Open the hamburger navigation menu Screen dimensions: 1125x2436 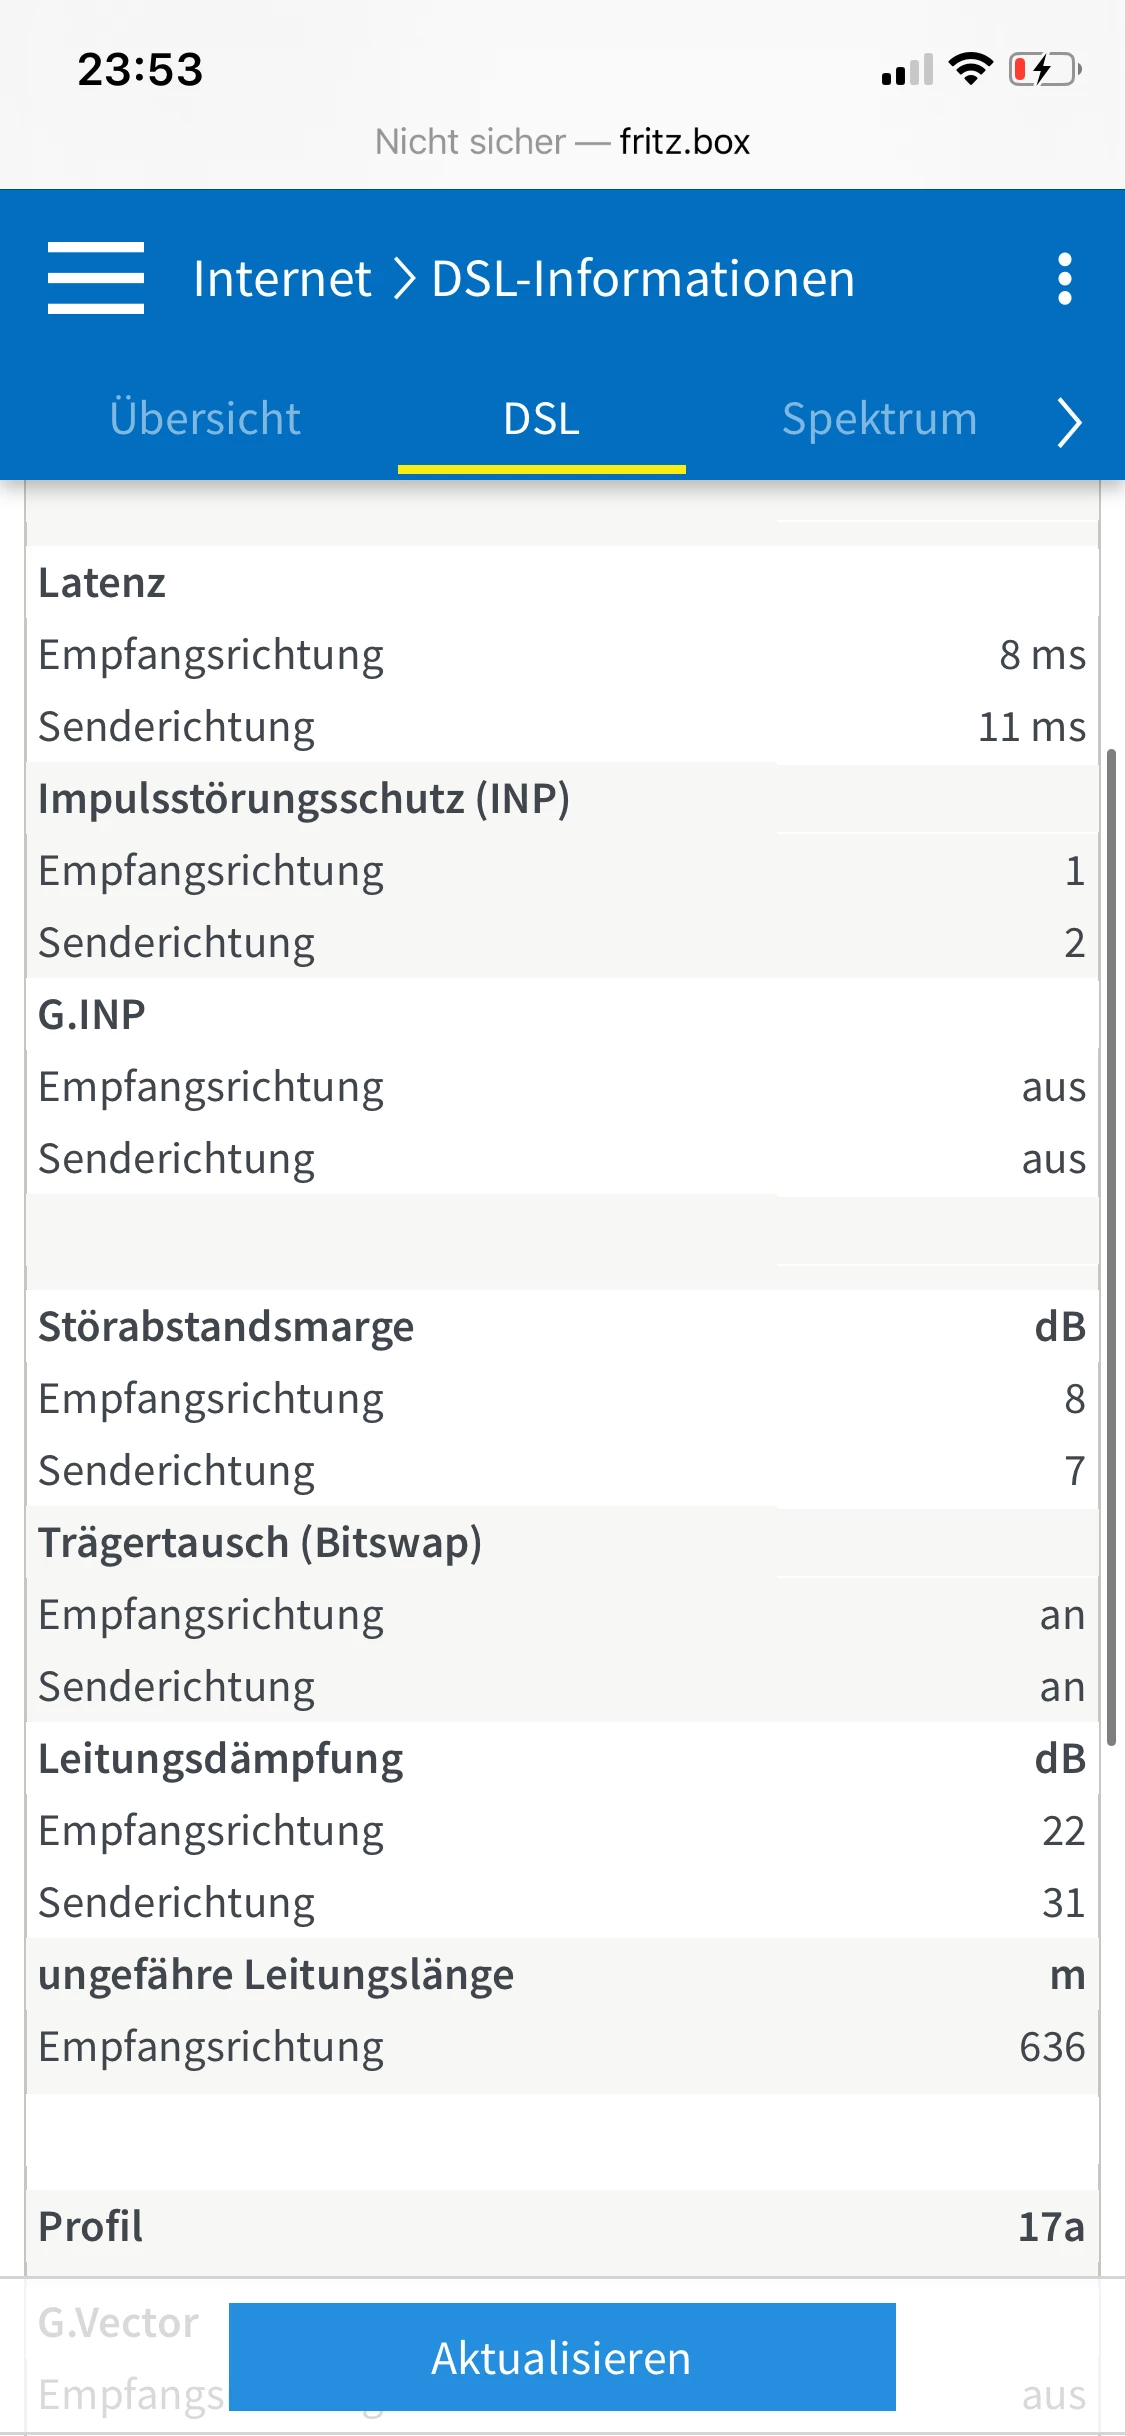[96, 278]
